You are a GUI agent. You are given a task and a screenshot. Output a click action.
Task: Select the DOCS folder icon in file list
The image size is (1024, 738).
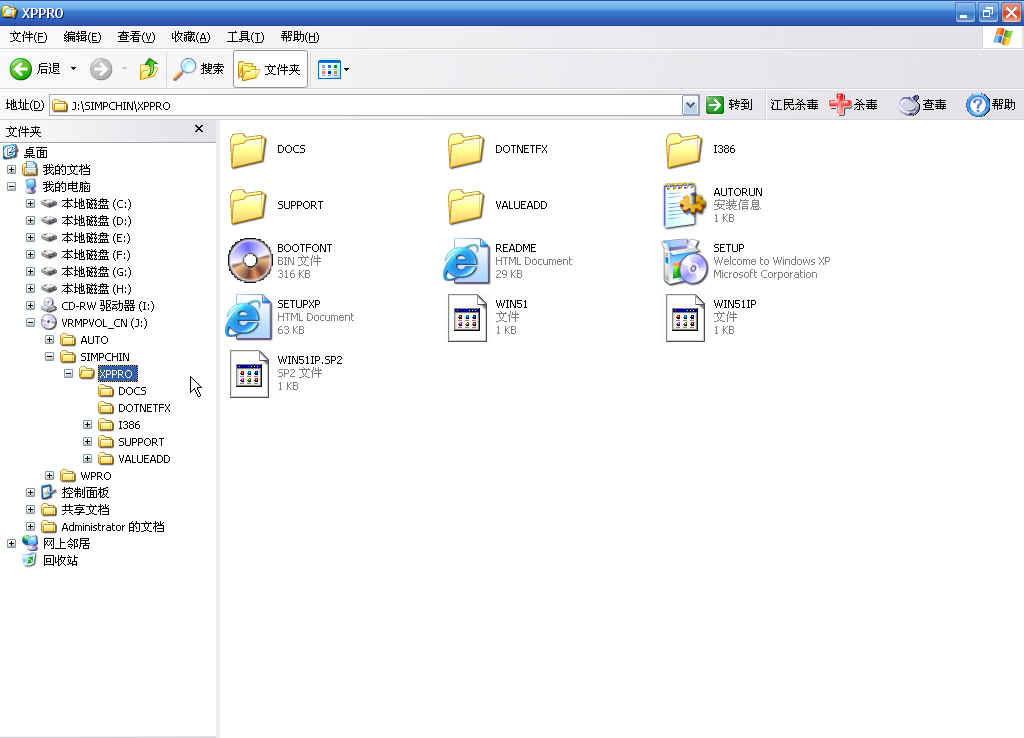[248, 150]
